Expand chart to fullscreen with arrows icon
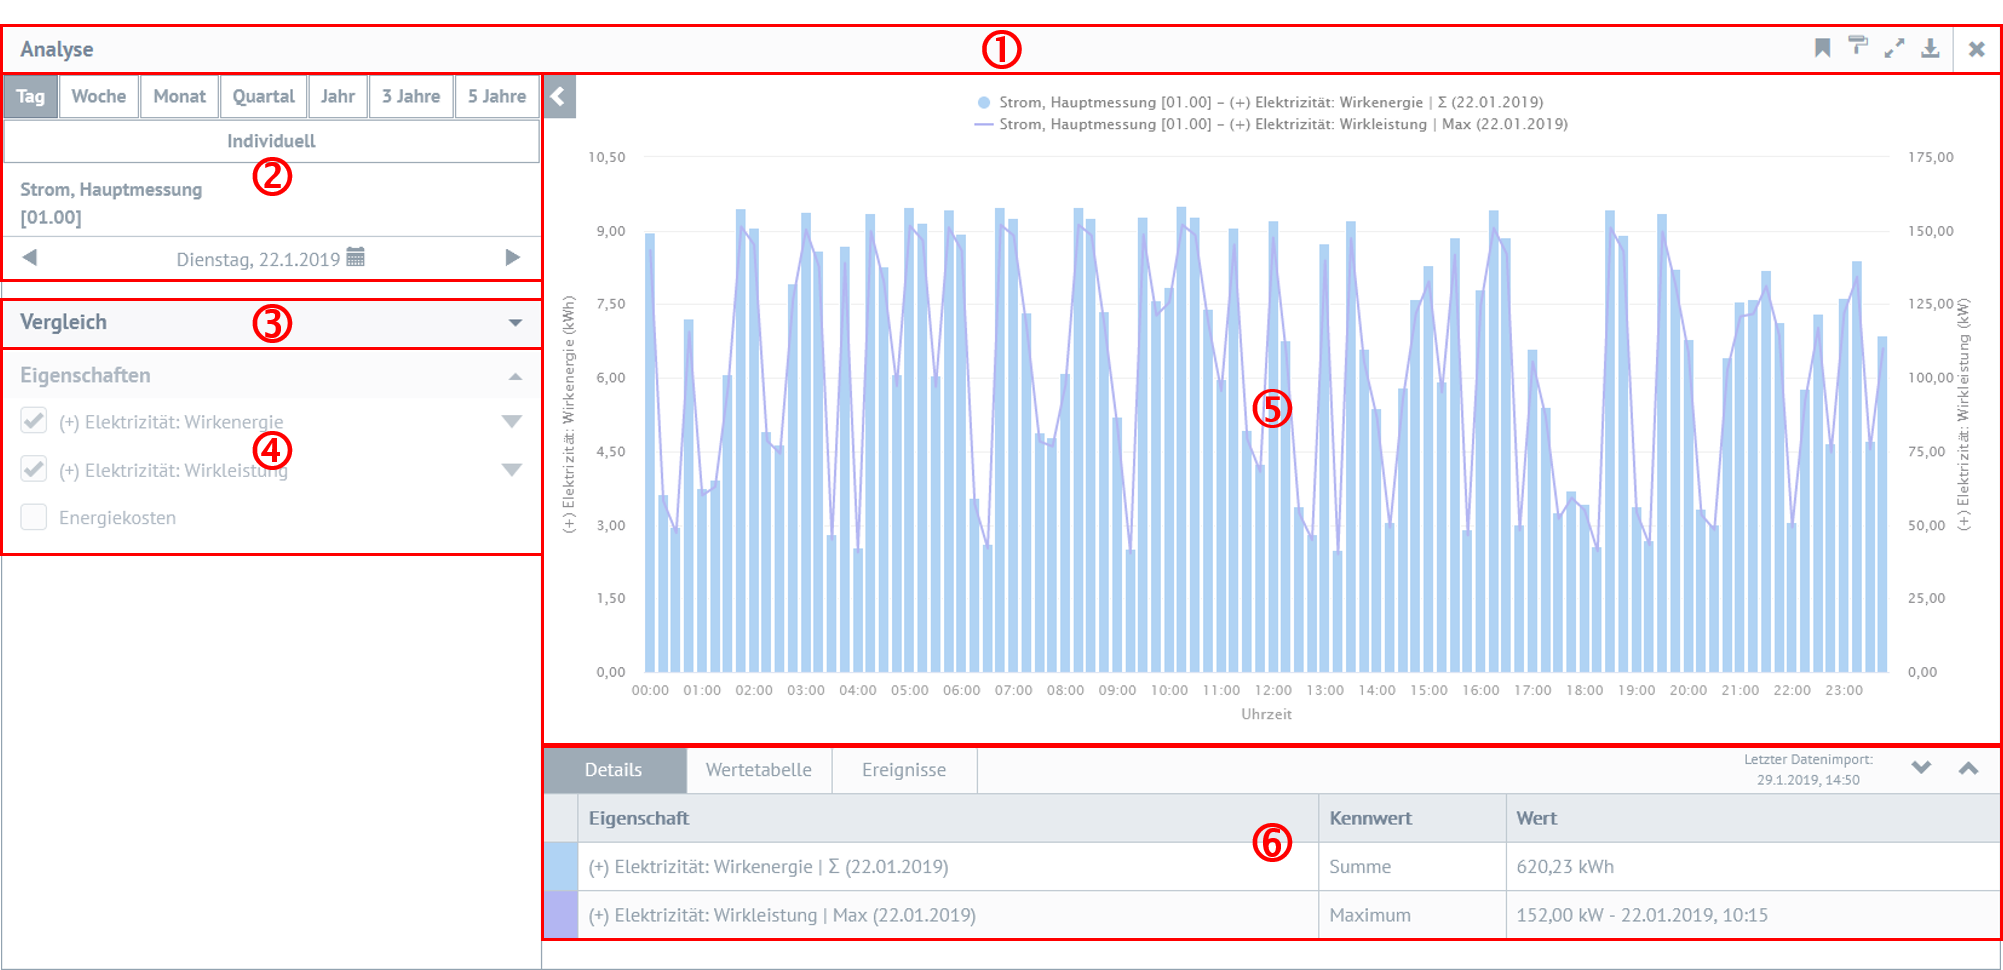Image resolution: width=2003 pixels, height=970 pixels. 1894,48
